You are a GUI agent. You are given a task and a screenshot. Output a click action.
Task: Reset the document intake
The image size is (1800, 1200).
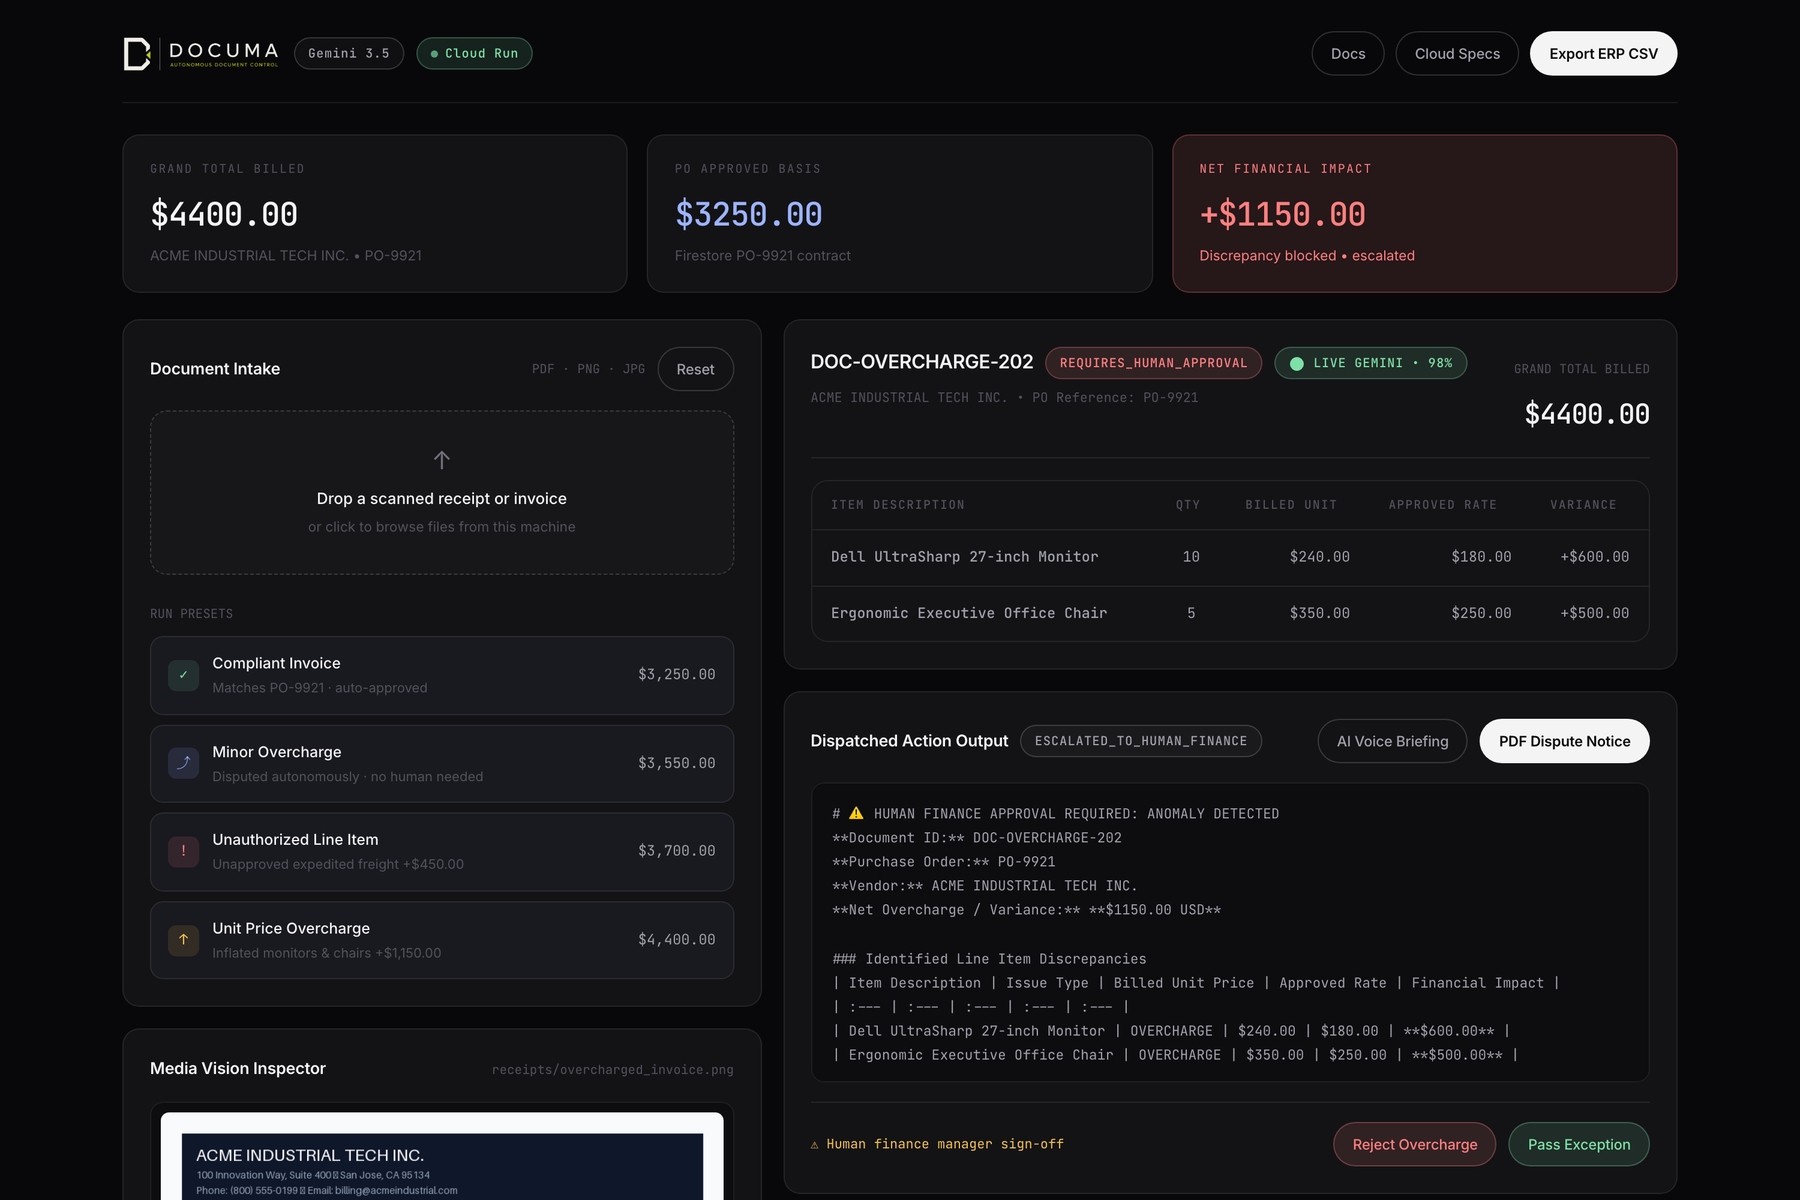695,369
